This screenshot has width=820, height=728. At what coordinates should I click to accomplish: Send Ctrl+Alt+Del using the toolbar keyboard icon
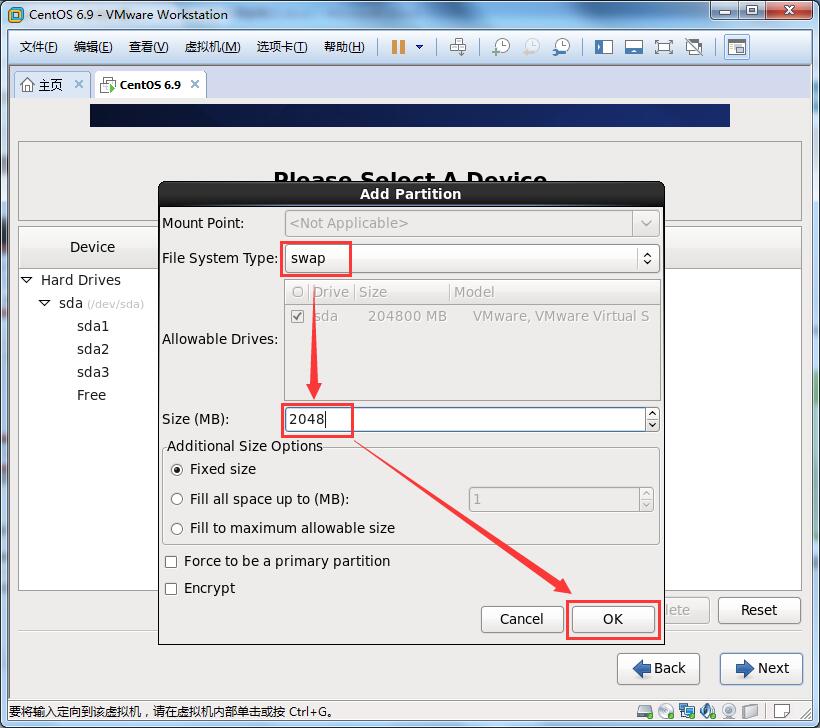tap(458, 47)
